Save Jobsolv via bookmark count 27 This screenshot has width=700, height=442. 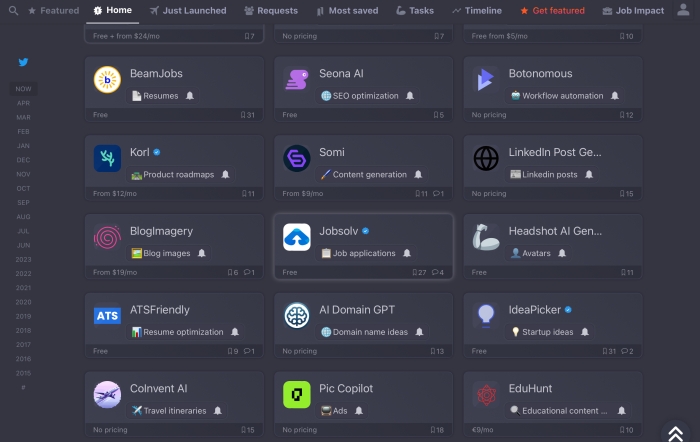tap(419, 272)
